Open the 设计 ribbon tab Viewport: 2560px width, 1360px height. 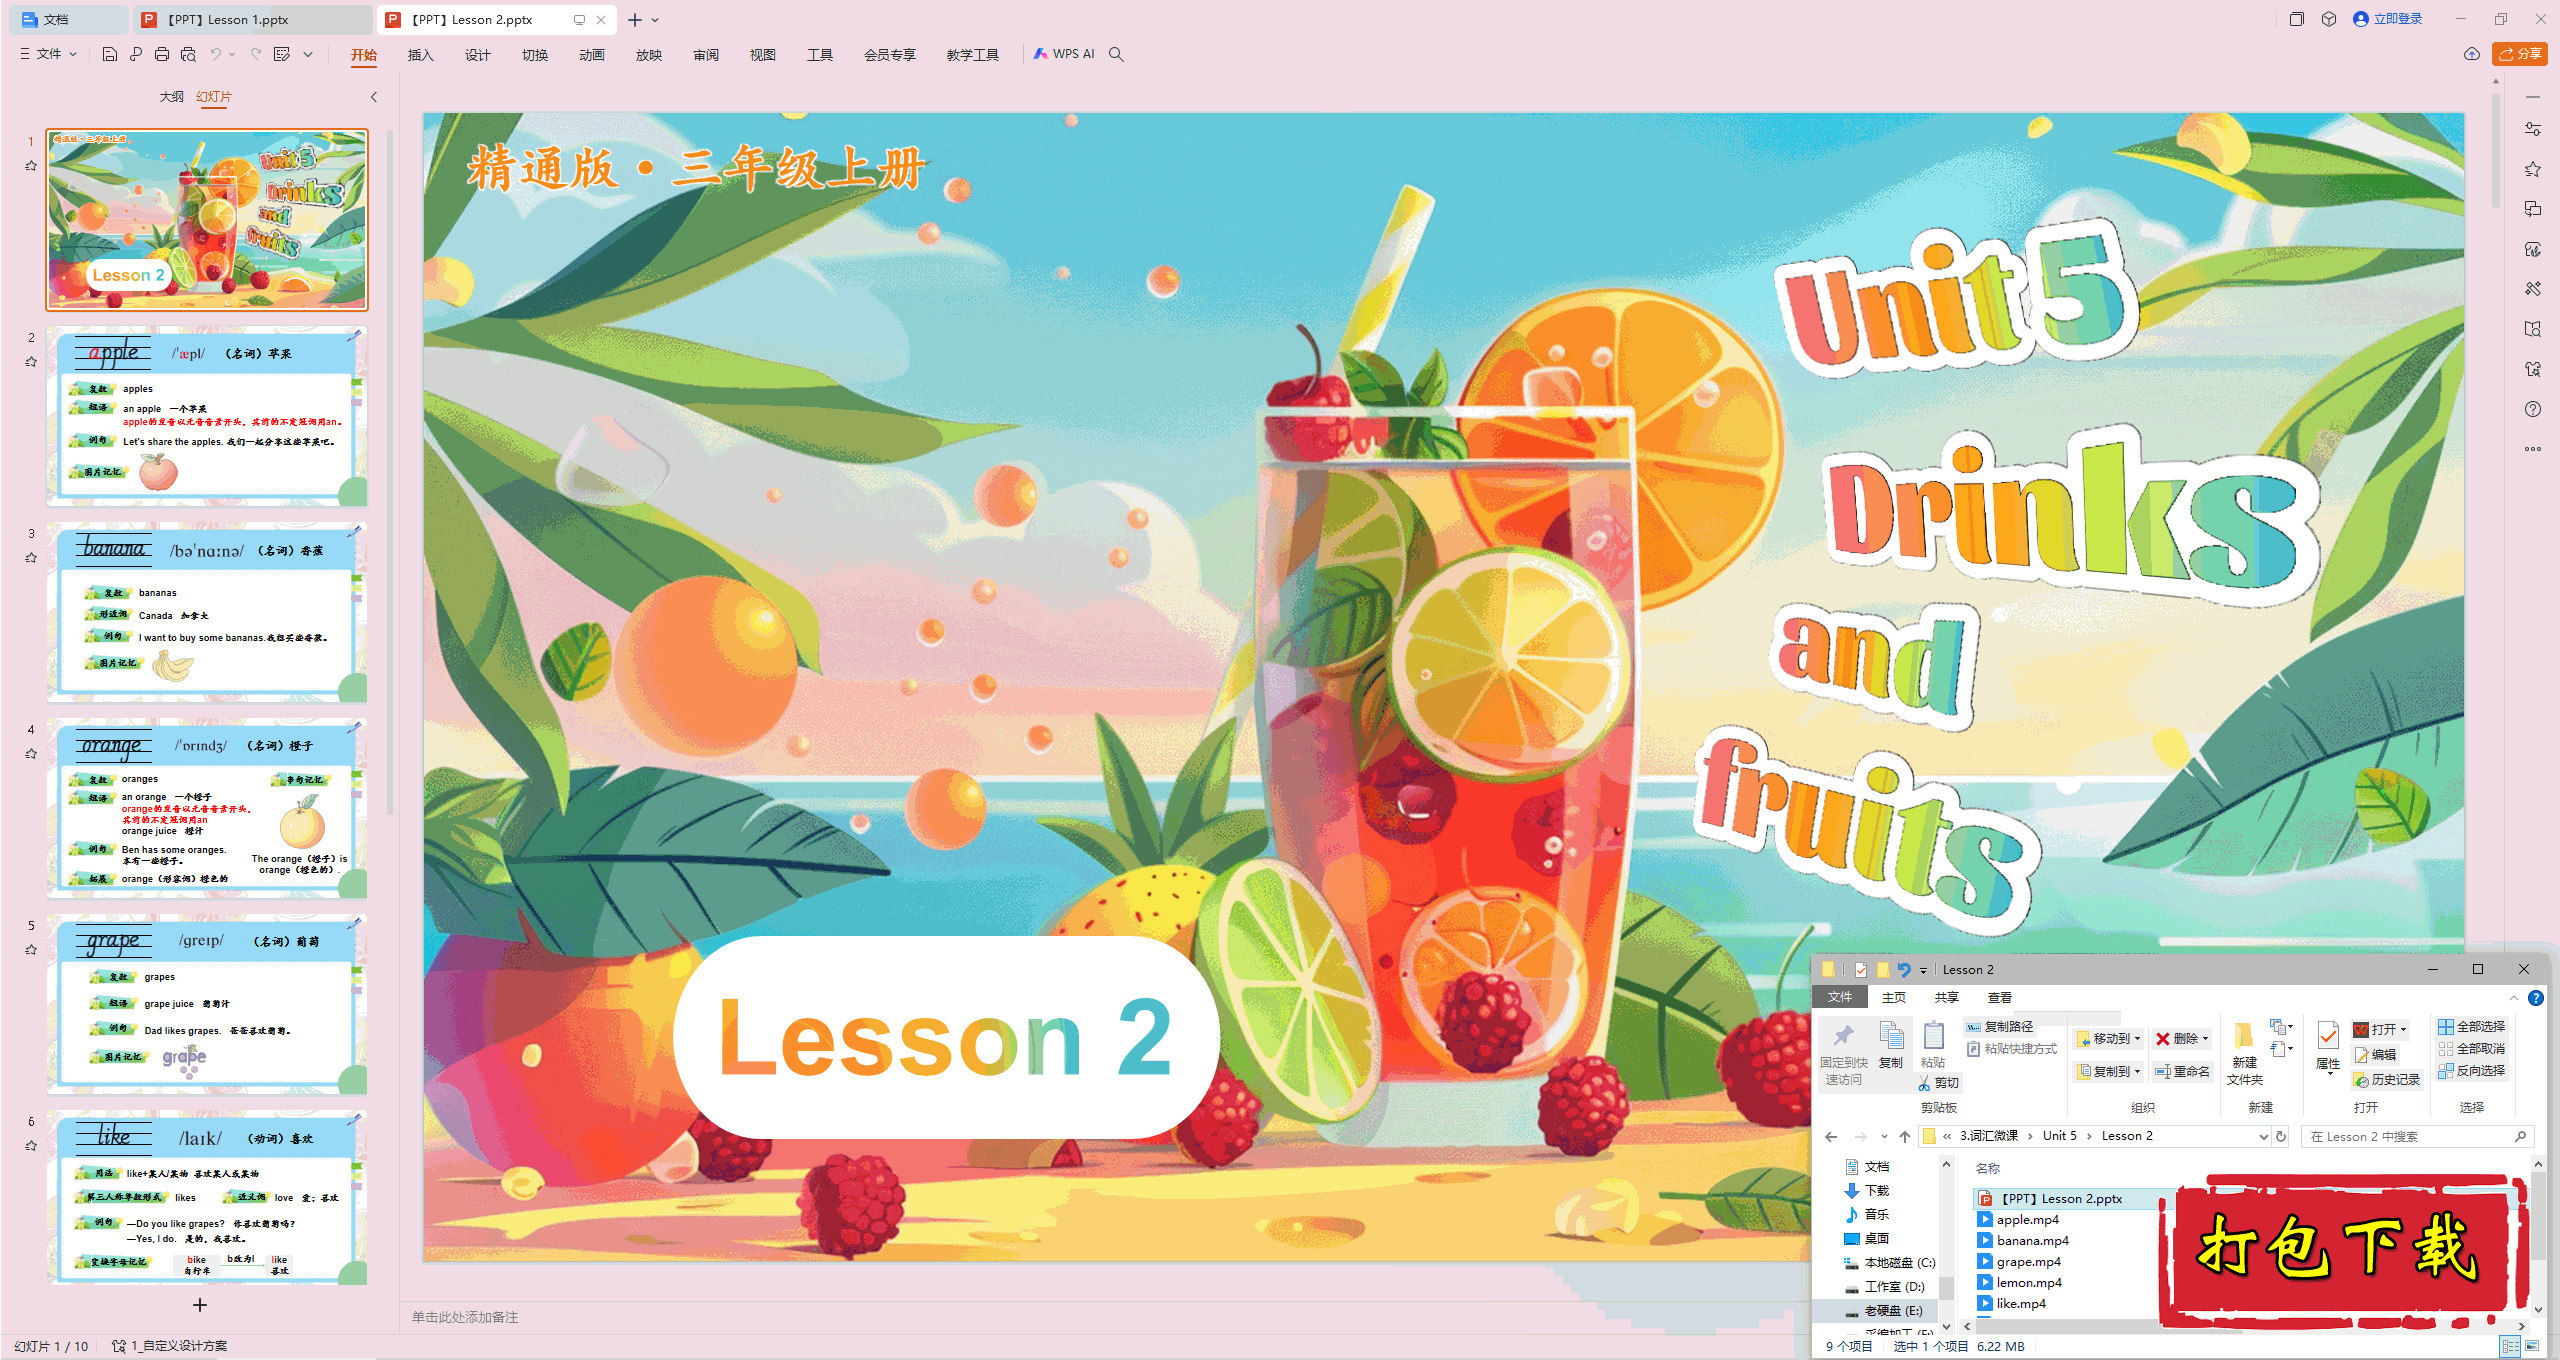[x=477, y=55]
